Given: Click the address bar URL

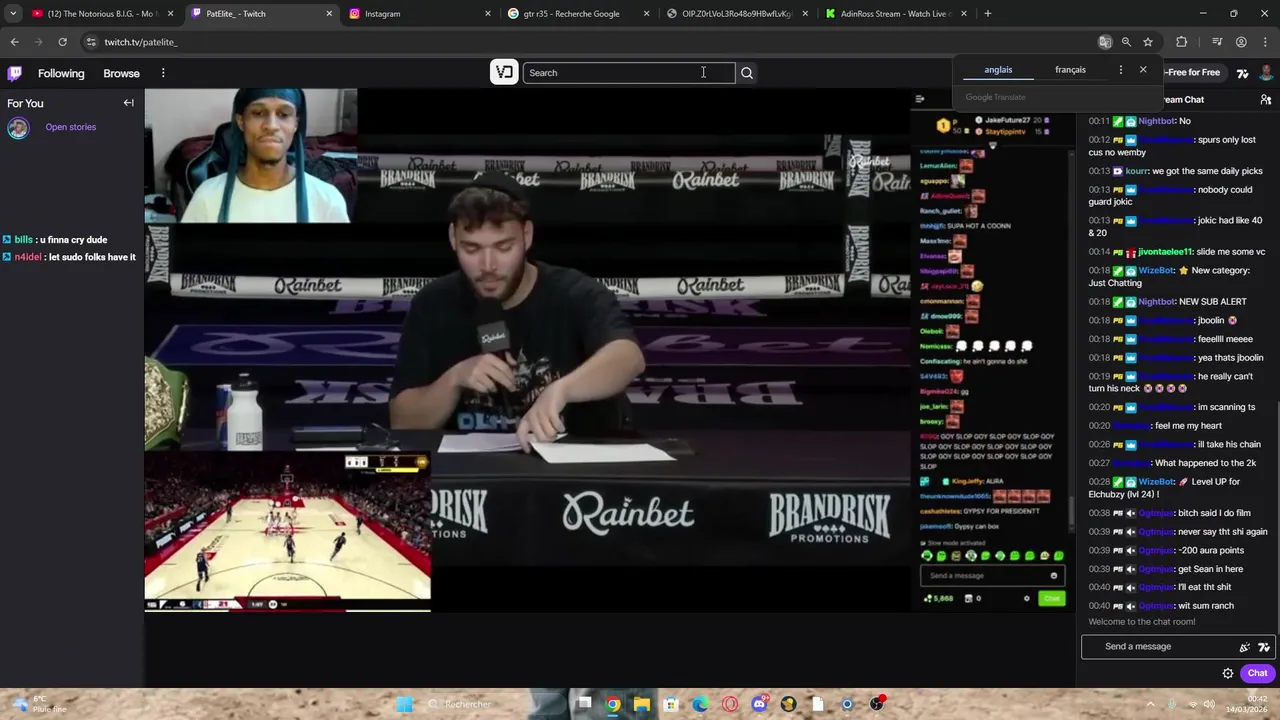Looking at the screenshot, I should (x=141, y=42).
